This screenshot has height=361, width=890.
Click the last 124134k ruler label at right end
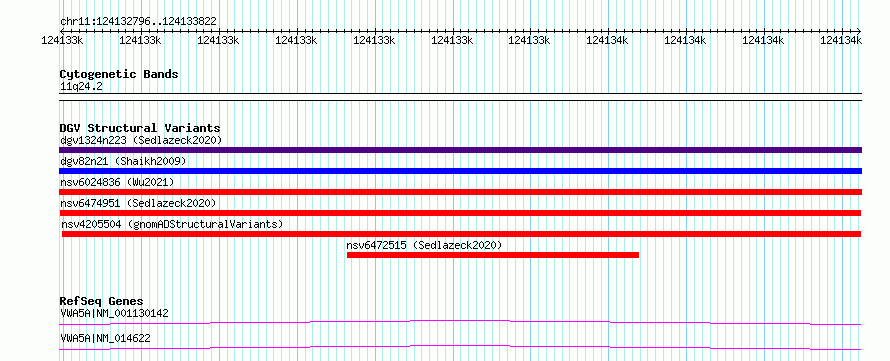click(x=841, y=40)
